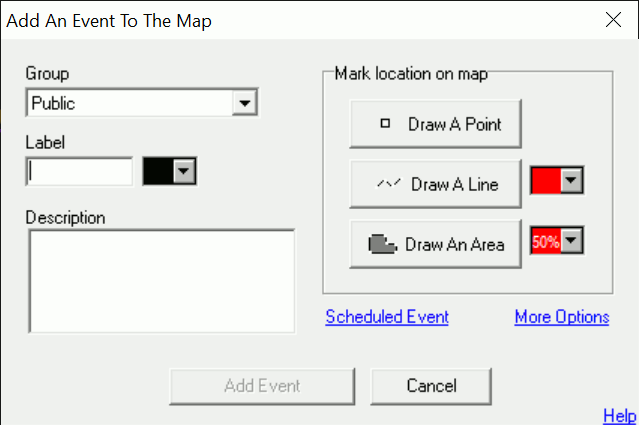The image size is (639, 425).
Task: Open the Scheduled Event link
Action: (387, 317)
